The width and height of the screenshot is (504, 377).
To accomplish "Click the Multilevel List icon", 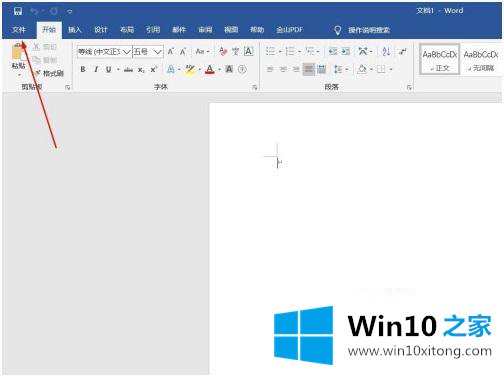I will click(310, 51).
